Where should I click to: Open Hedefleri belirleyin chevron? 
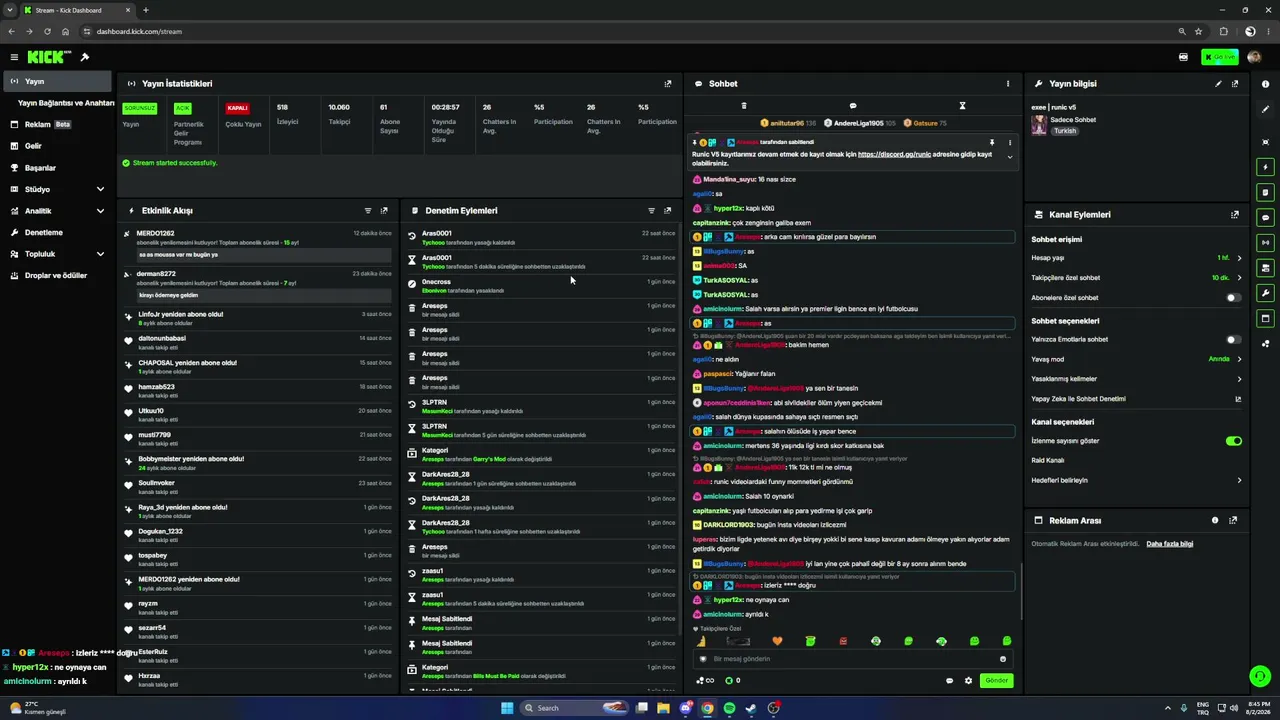point(1239,481)
